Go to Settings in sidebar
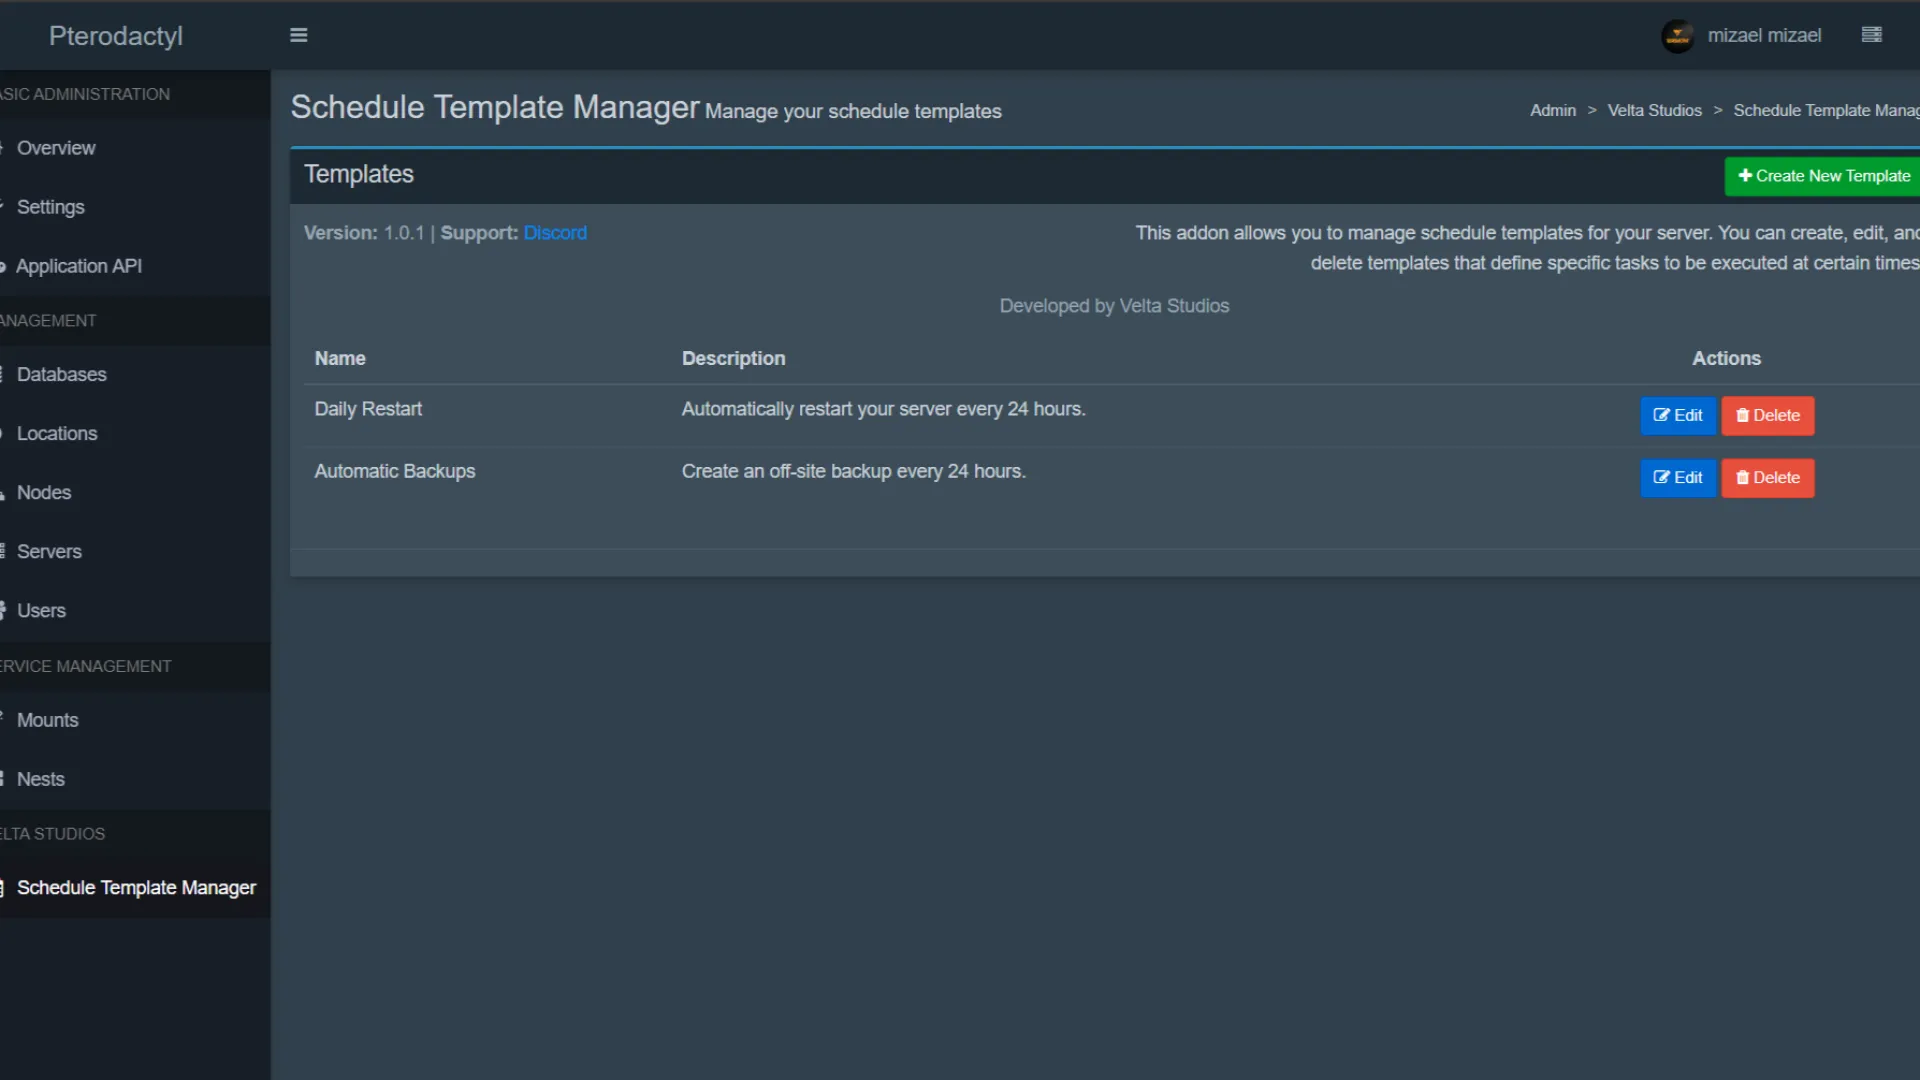This screenshot has height=1080, width=1920. tap(50, 207)
